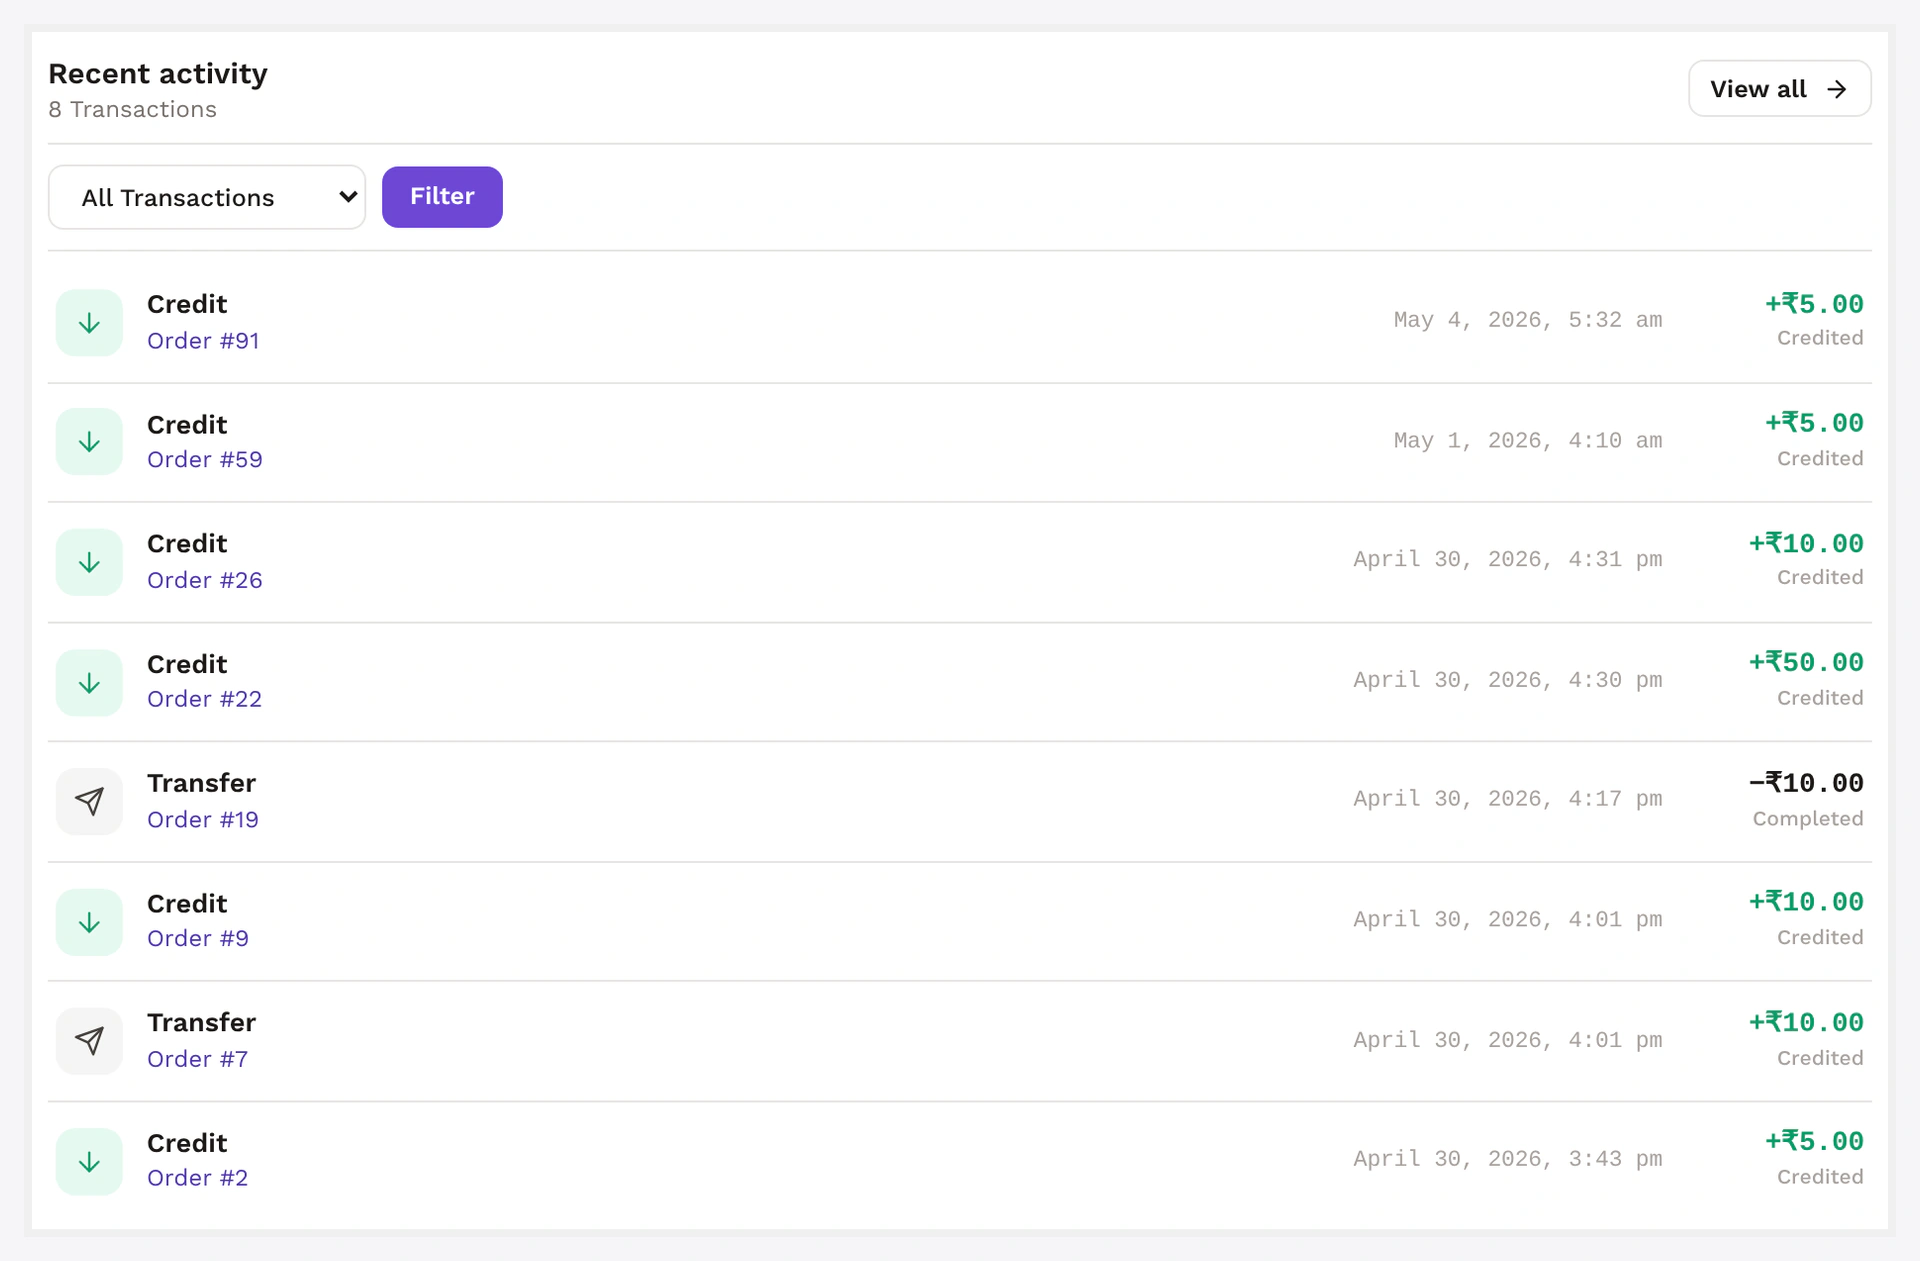Open the Order #91 link

point(203,341)
